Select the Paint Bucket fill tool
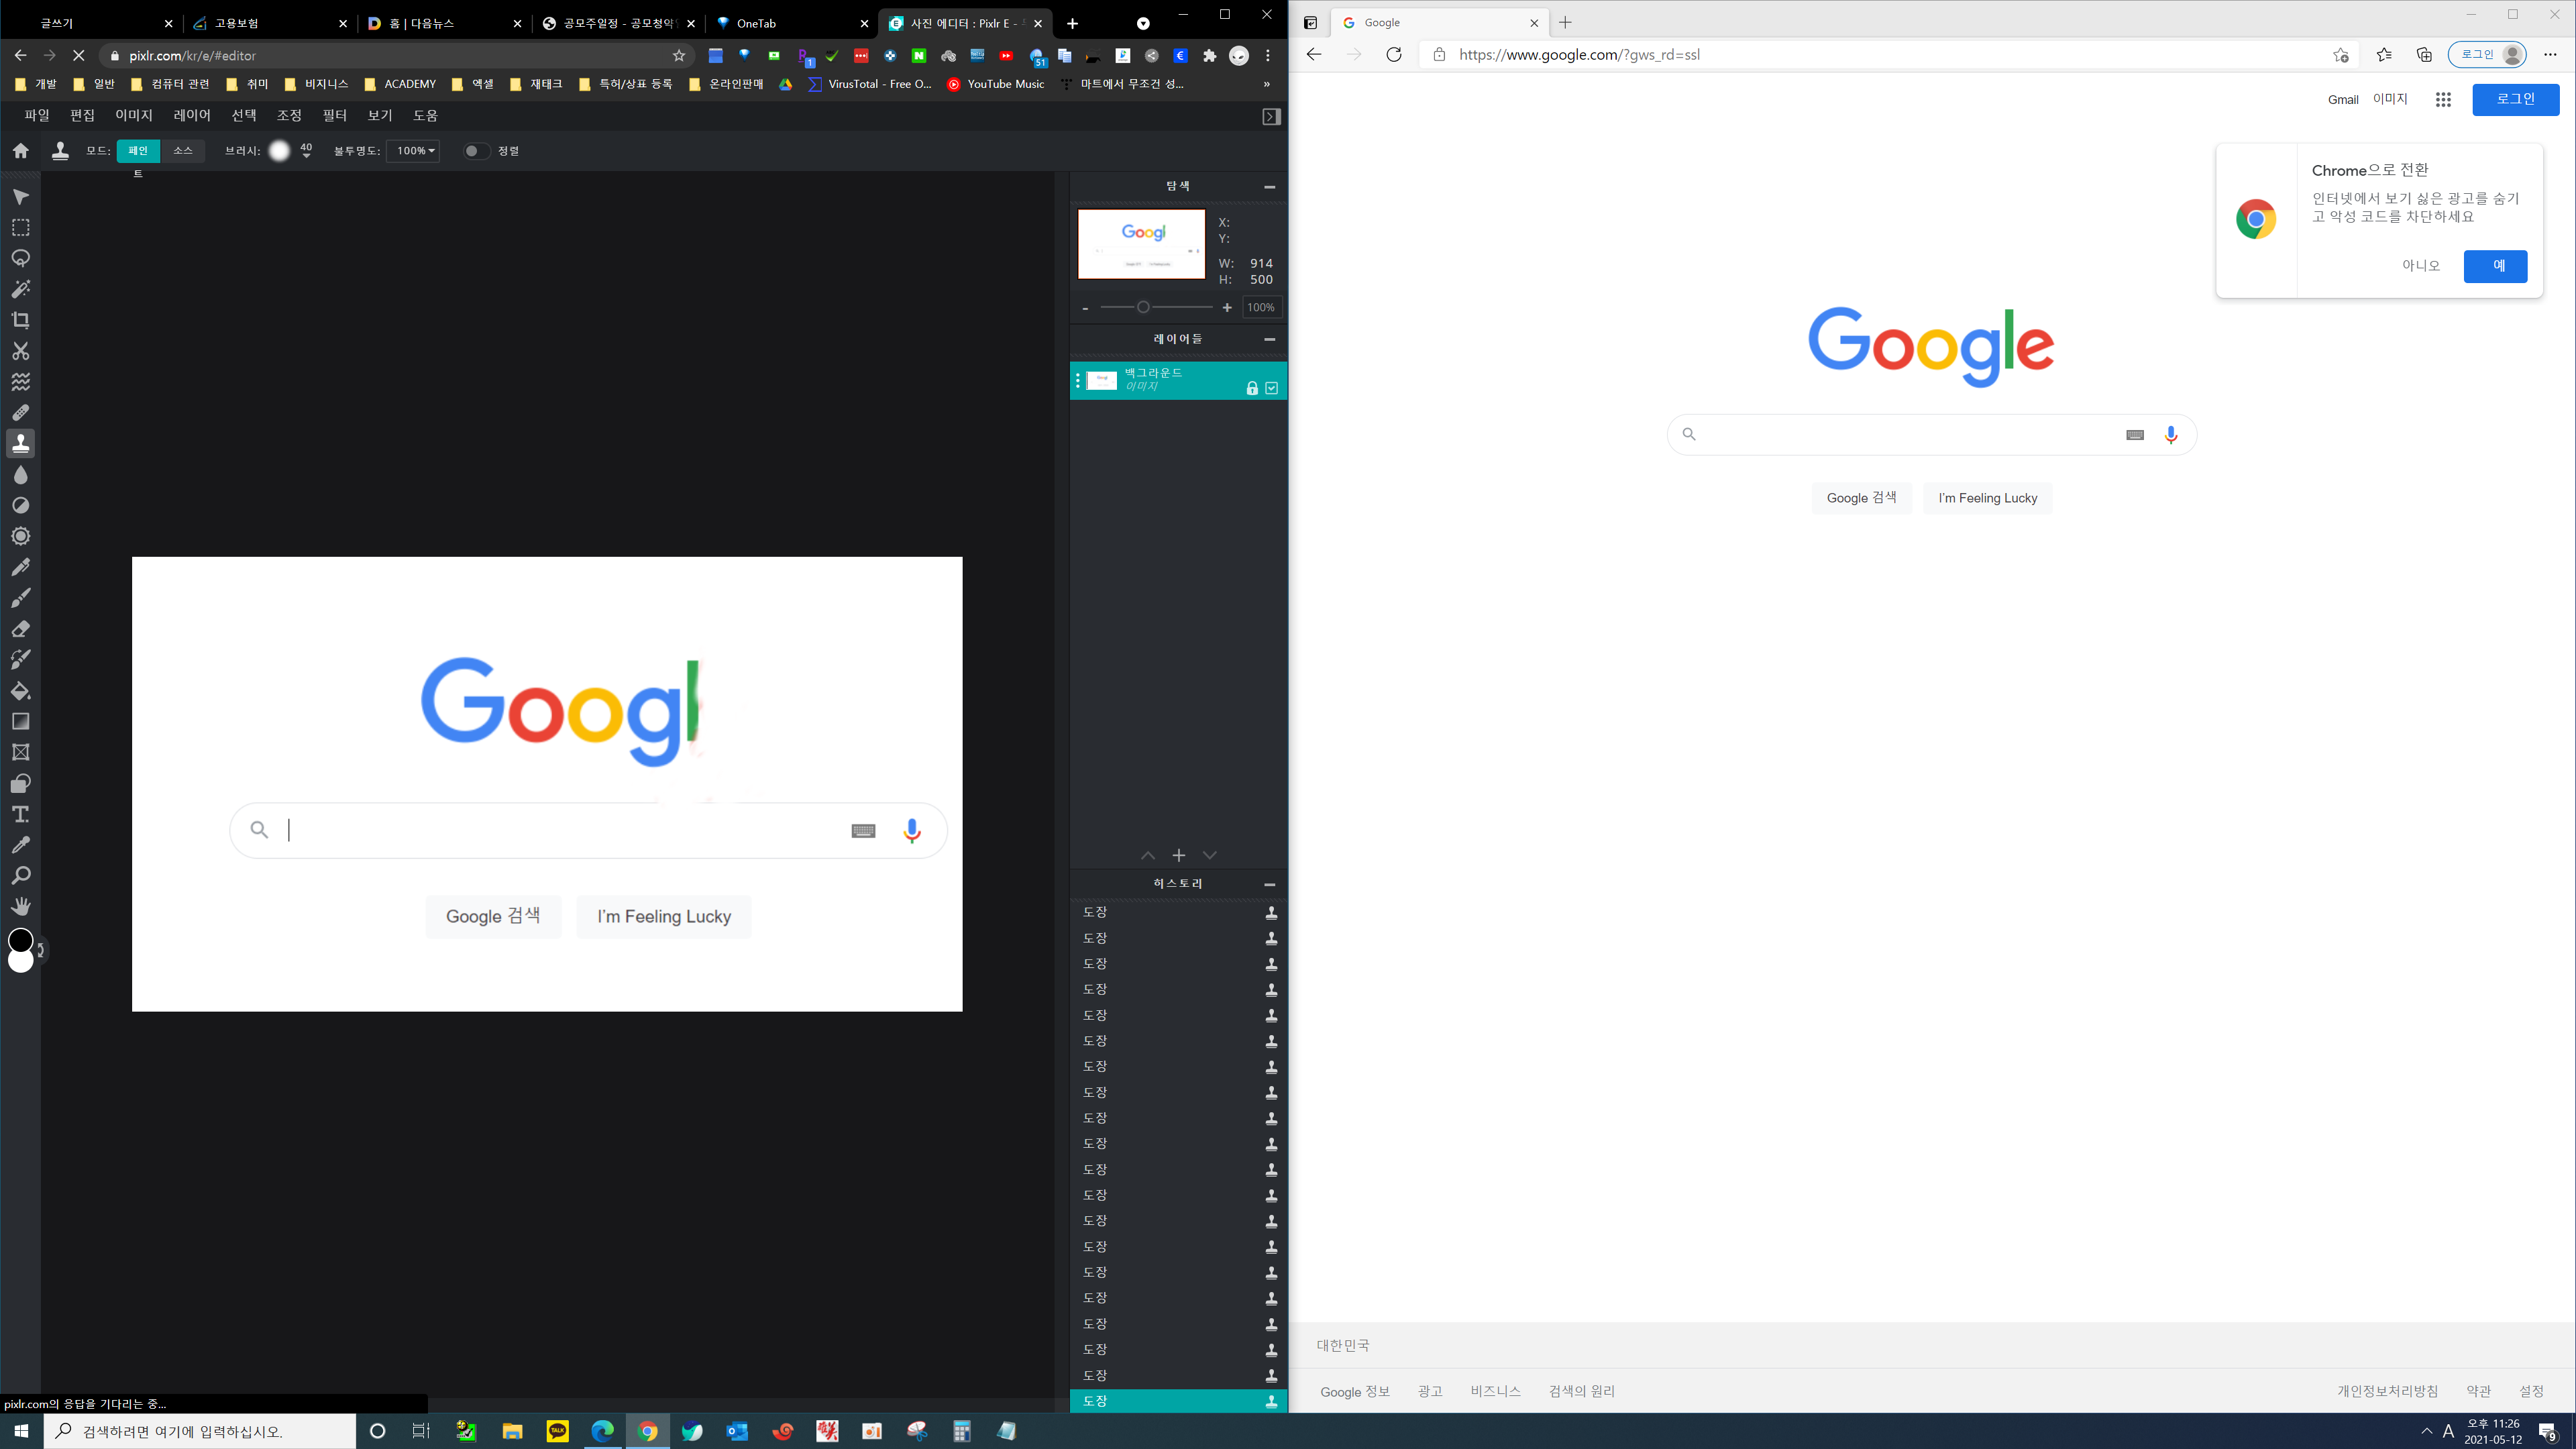Viewport: 2576px width, 1449px height. [x=20, y=691]
